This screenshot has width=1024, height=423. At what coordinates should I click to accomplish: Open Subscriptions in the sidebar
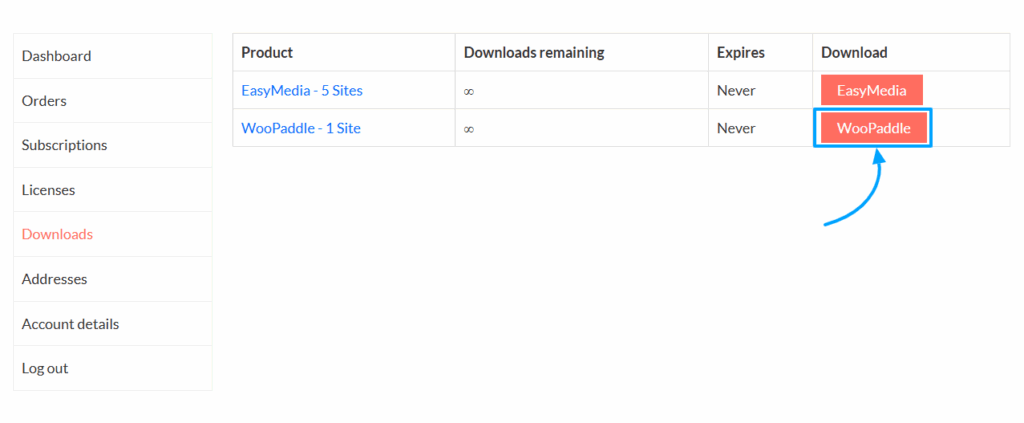64,145
